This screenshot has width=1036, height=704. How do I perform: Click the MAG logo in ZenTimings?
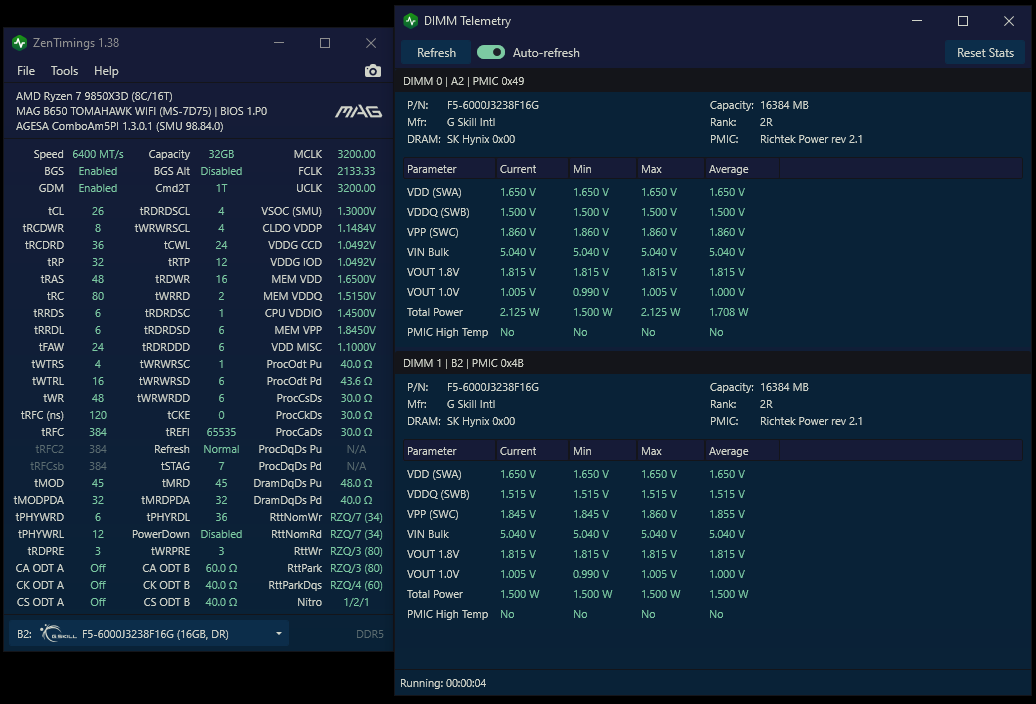(358, 111)
